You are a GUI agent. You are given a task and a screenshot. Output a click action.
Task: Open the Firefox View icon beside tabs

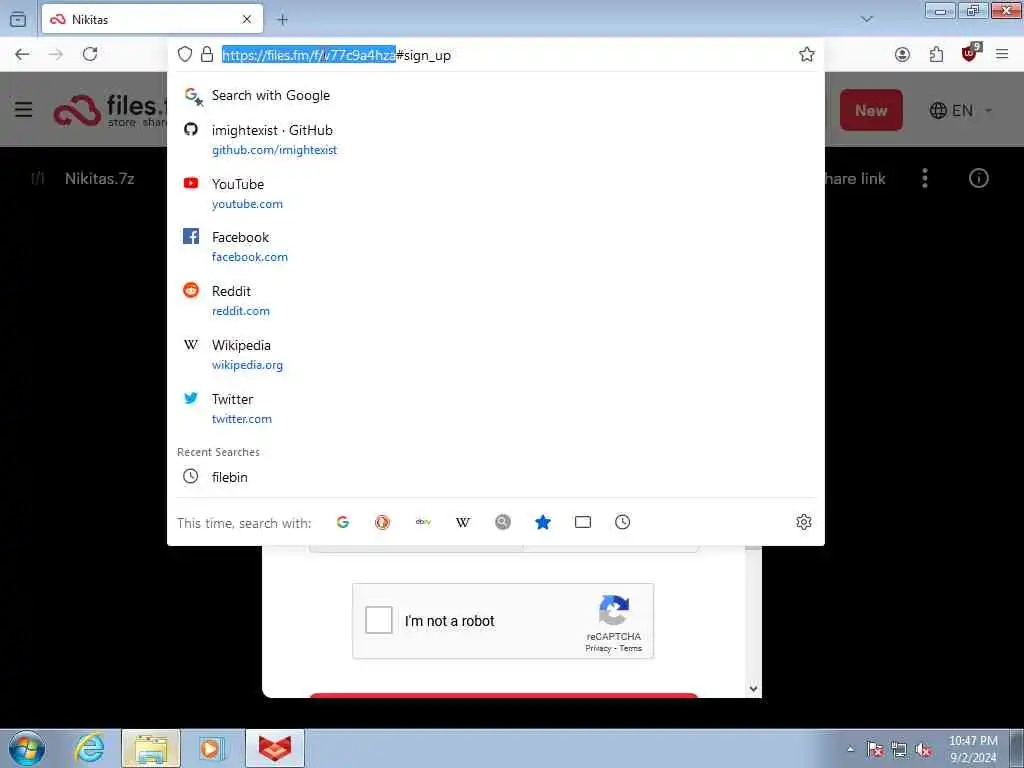point(18,20)
